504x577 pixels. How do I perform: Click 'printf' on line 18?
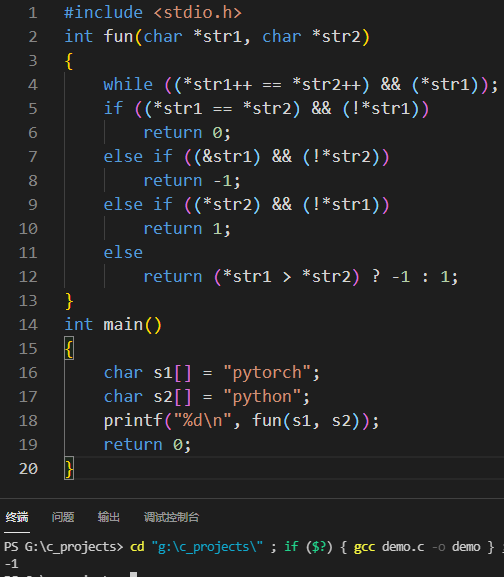pos(133,421)
